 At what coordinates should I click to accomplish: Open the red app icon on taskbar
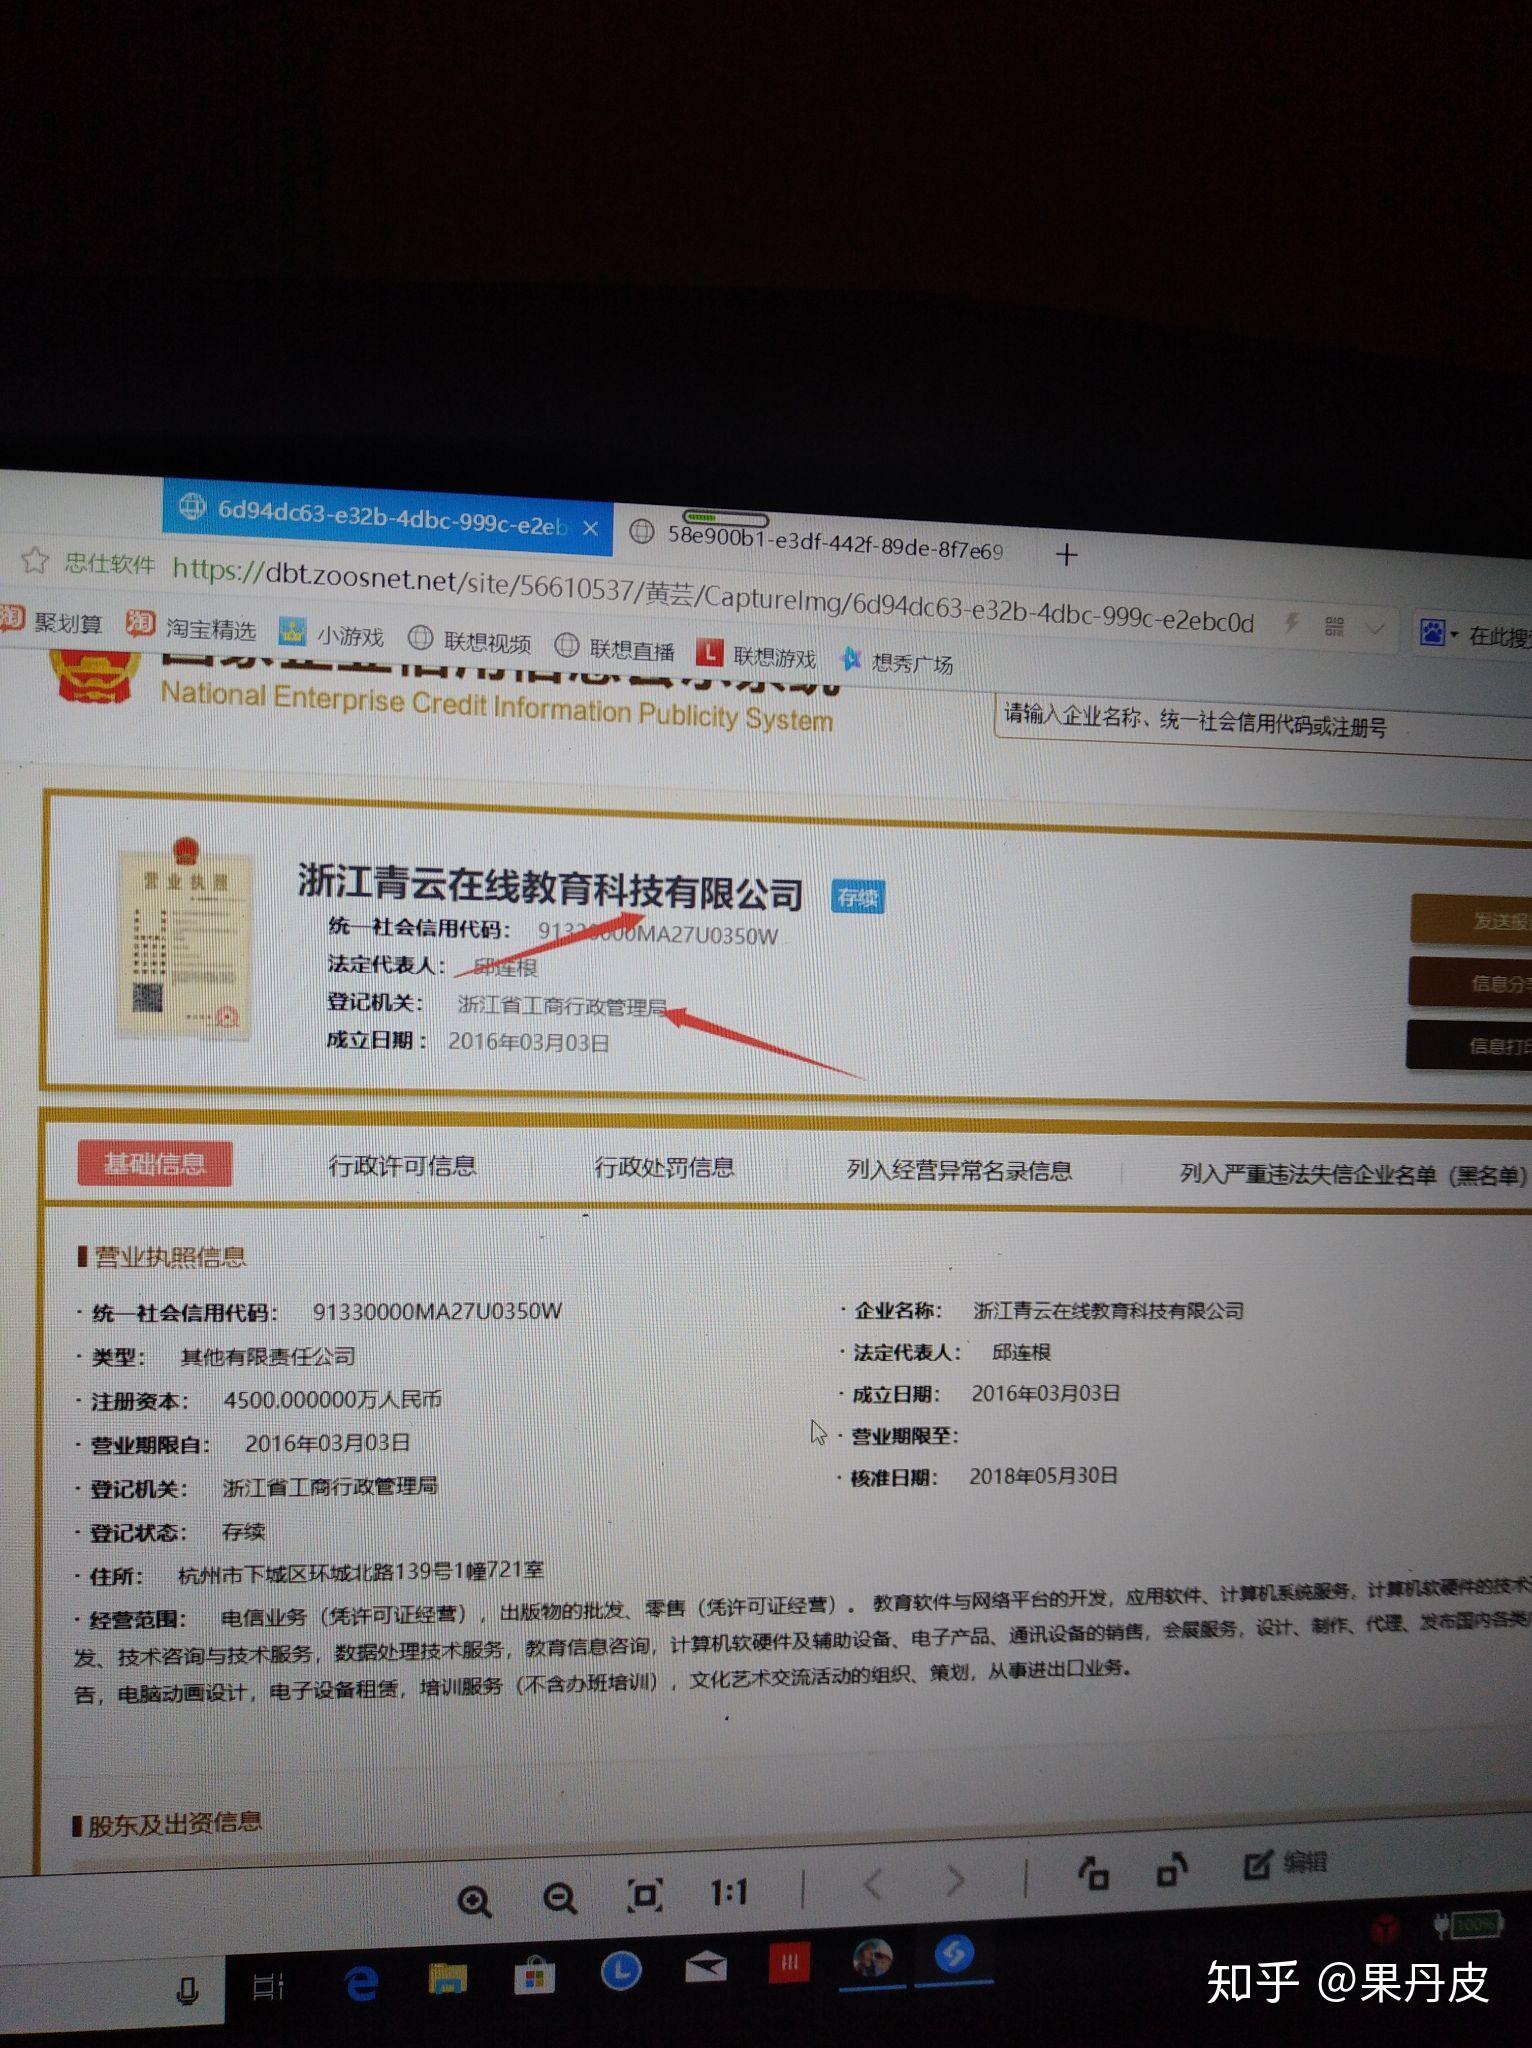click(x=790, y=1962)
